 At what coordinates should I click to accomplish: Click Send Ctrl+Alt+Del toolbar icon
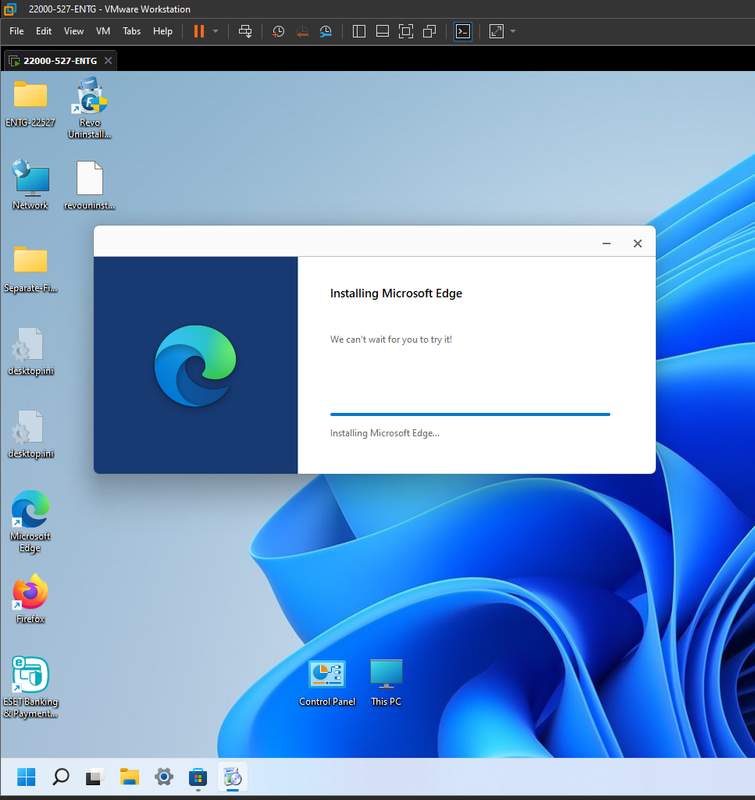(x=245, y=32)
